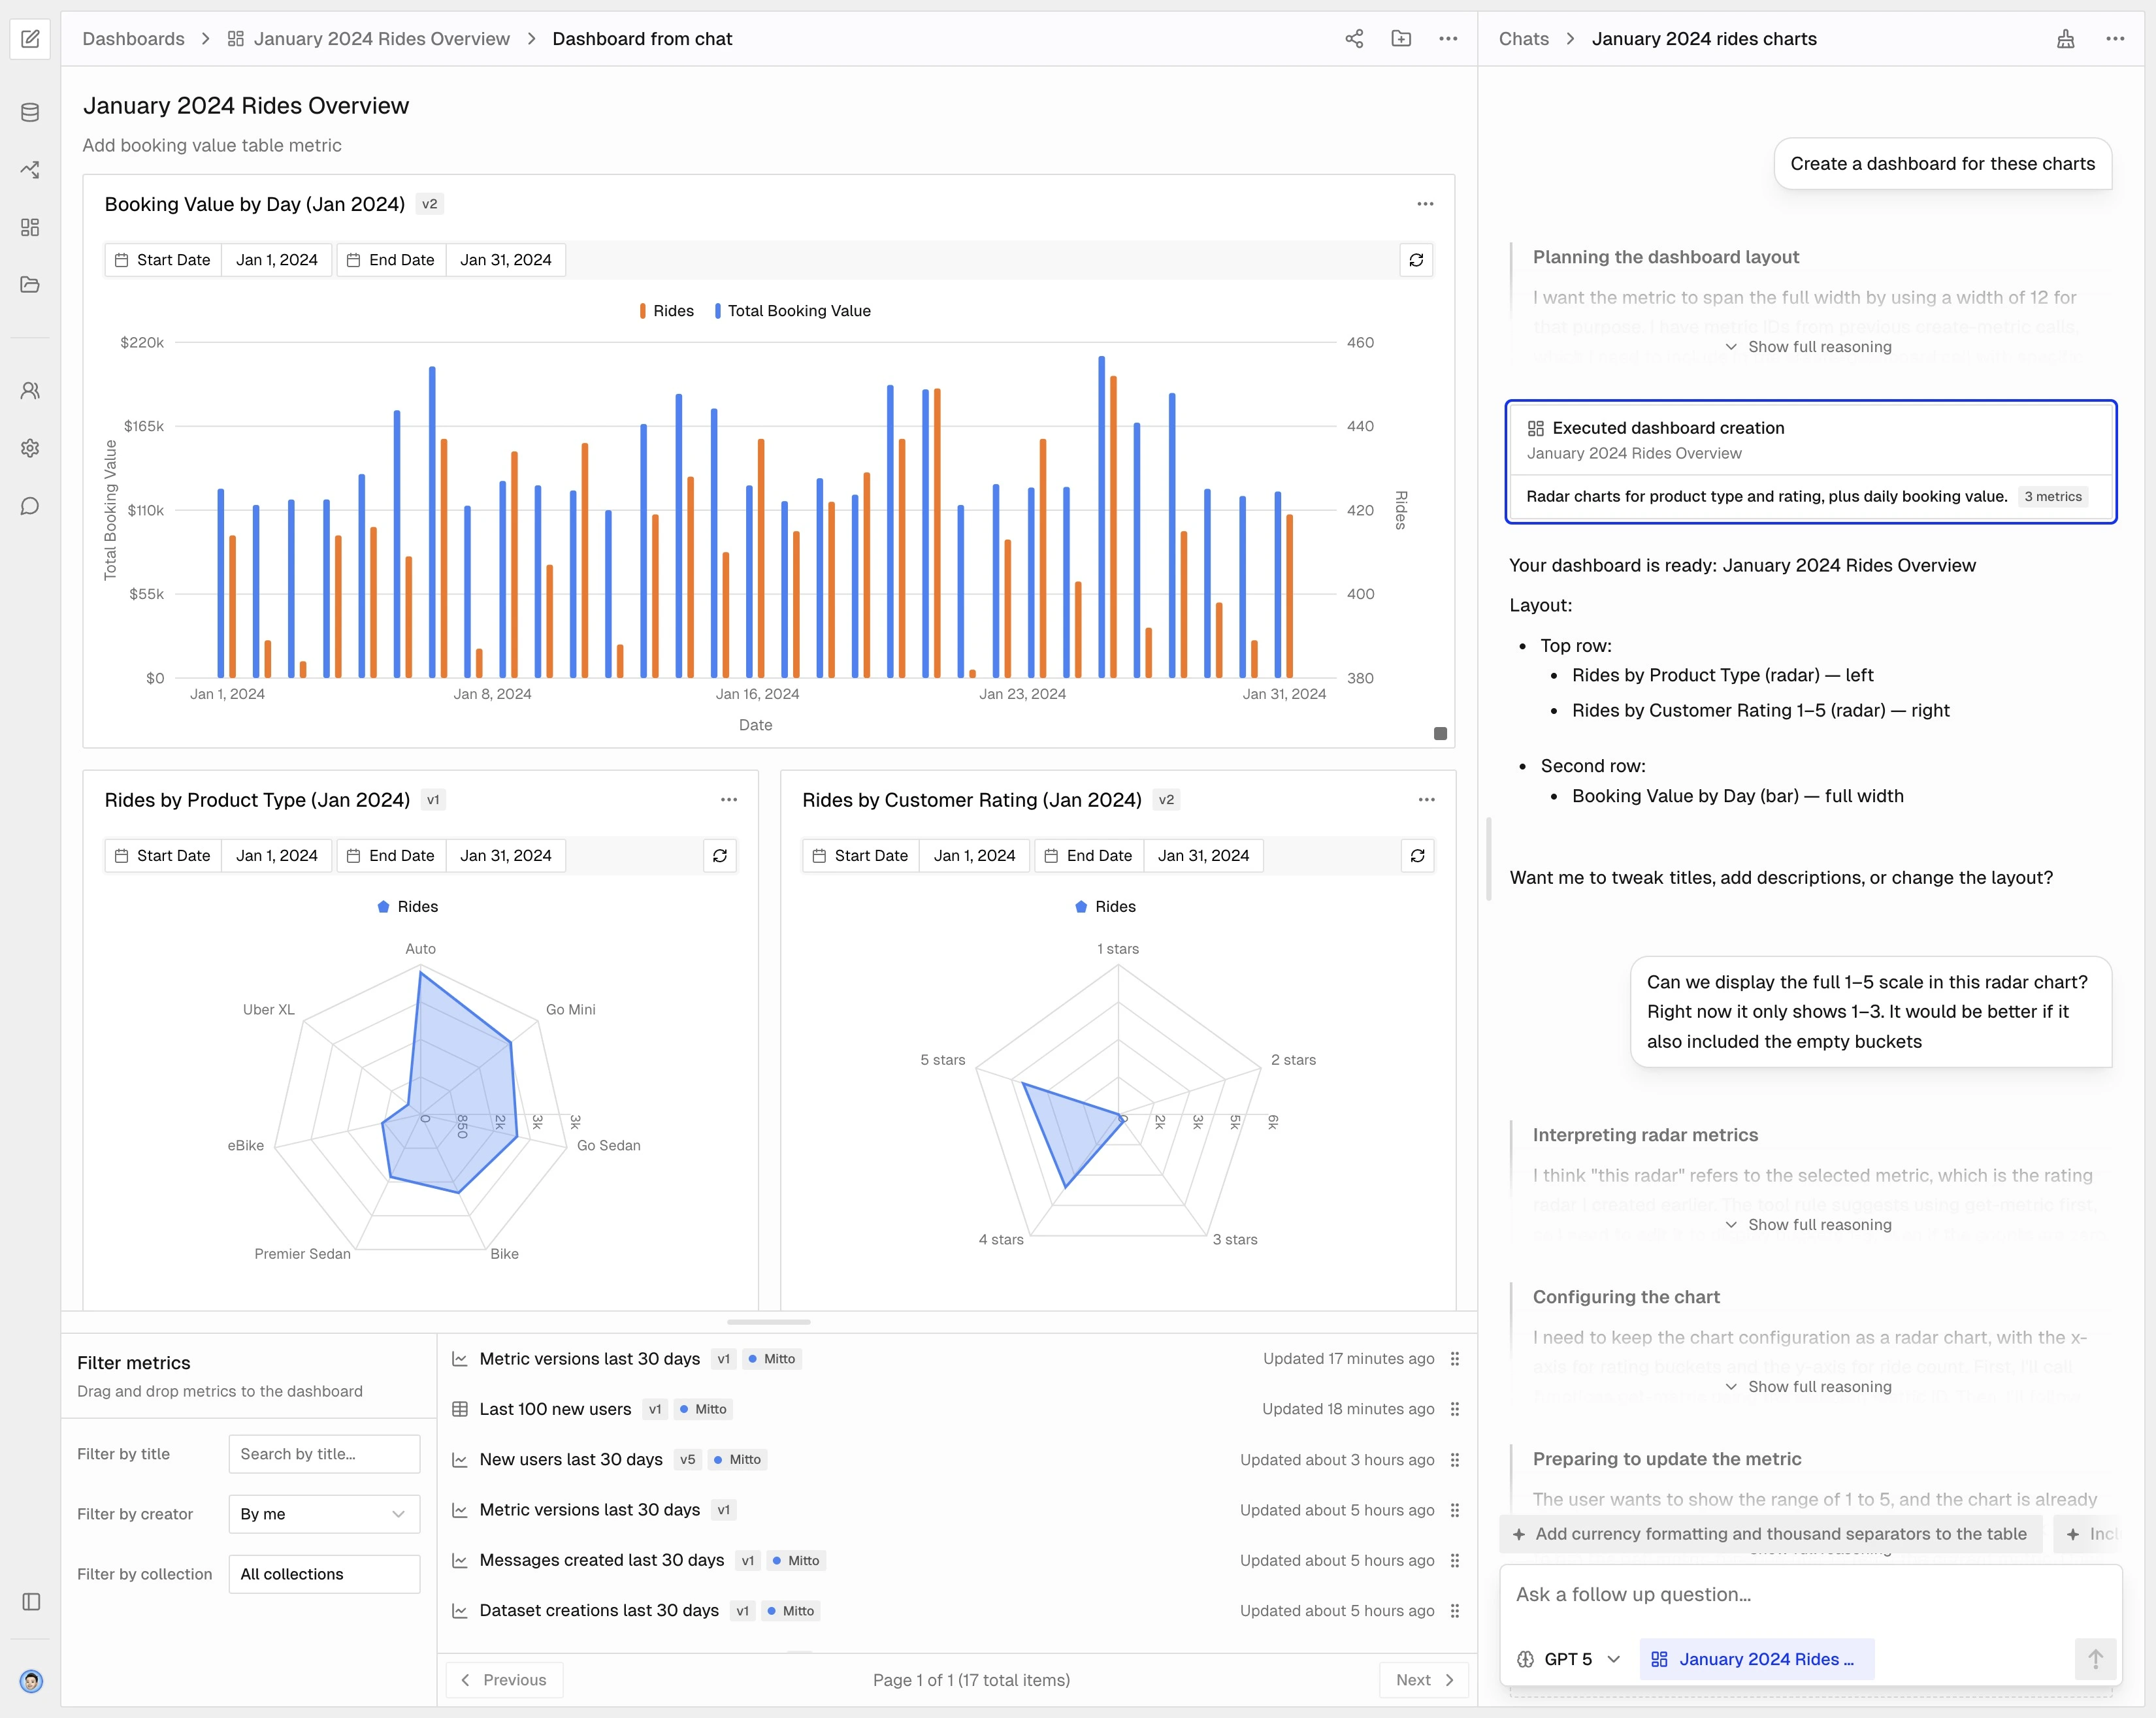
Task: Click the add to collection folder icon
Action: coord(1401,39)
